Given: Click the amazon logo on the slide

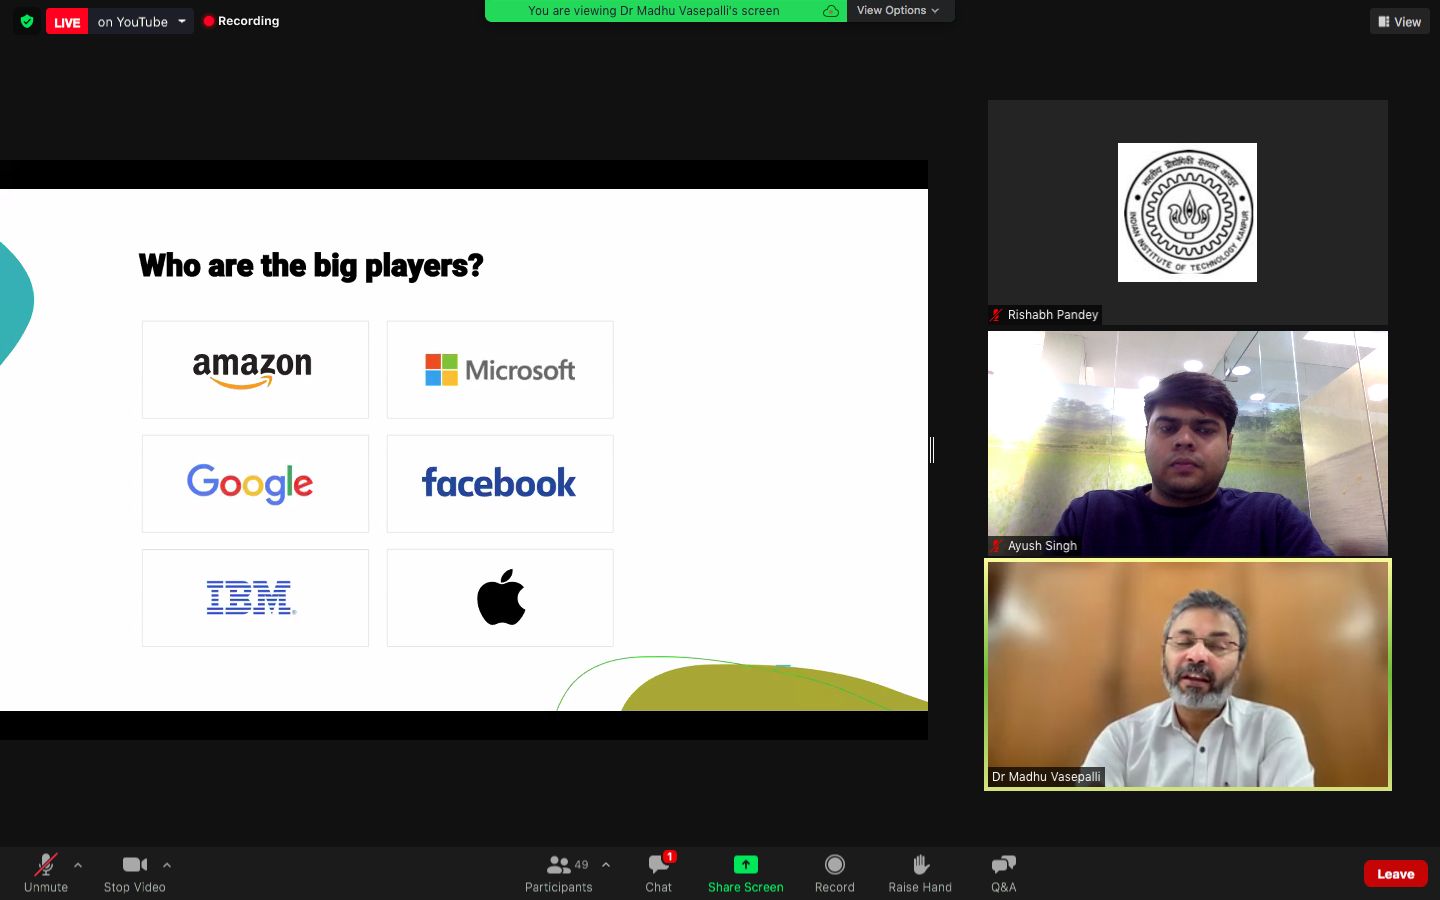Looking at the screenshot, I should (x=252, y=369).
